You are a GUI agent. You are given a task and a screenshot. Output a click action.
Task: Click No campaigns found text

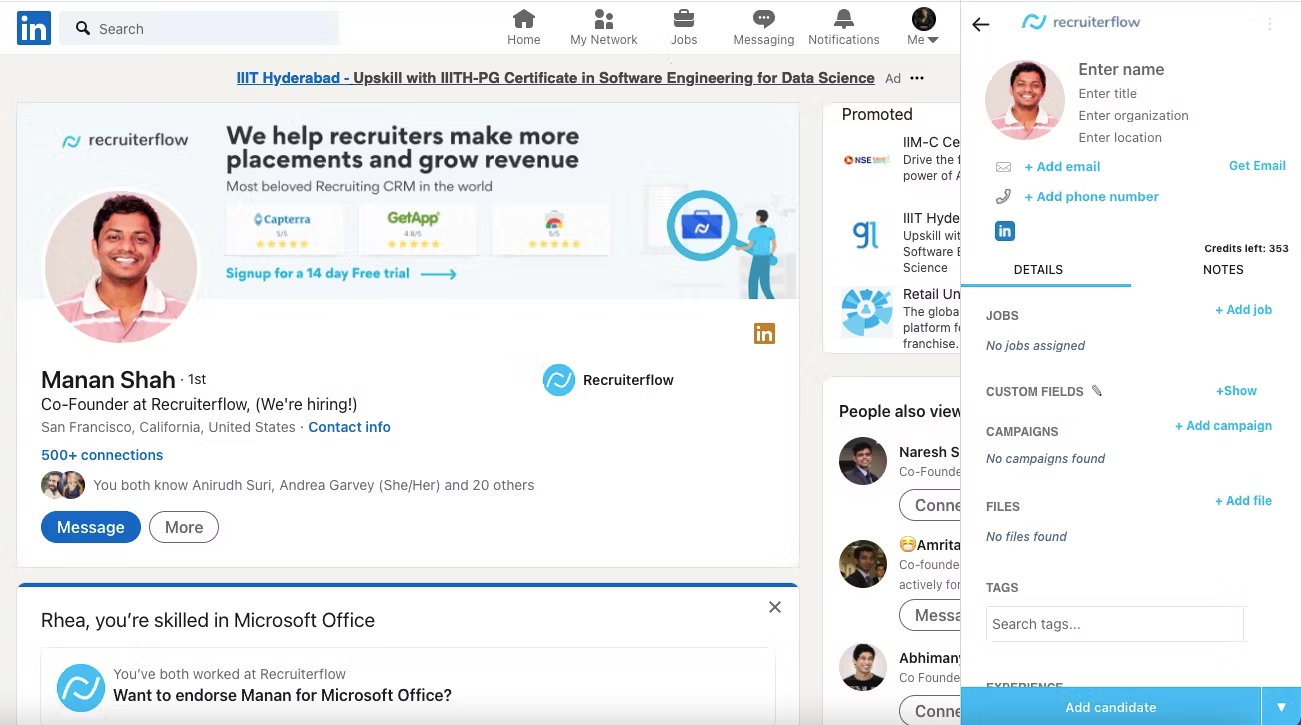(1045, 459)
